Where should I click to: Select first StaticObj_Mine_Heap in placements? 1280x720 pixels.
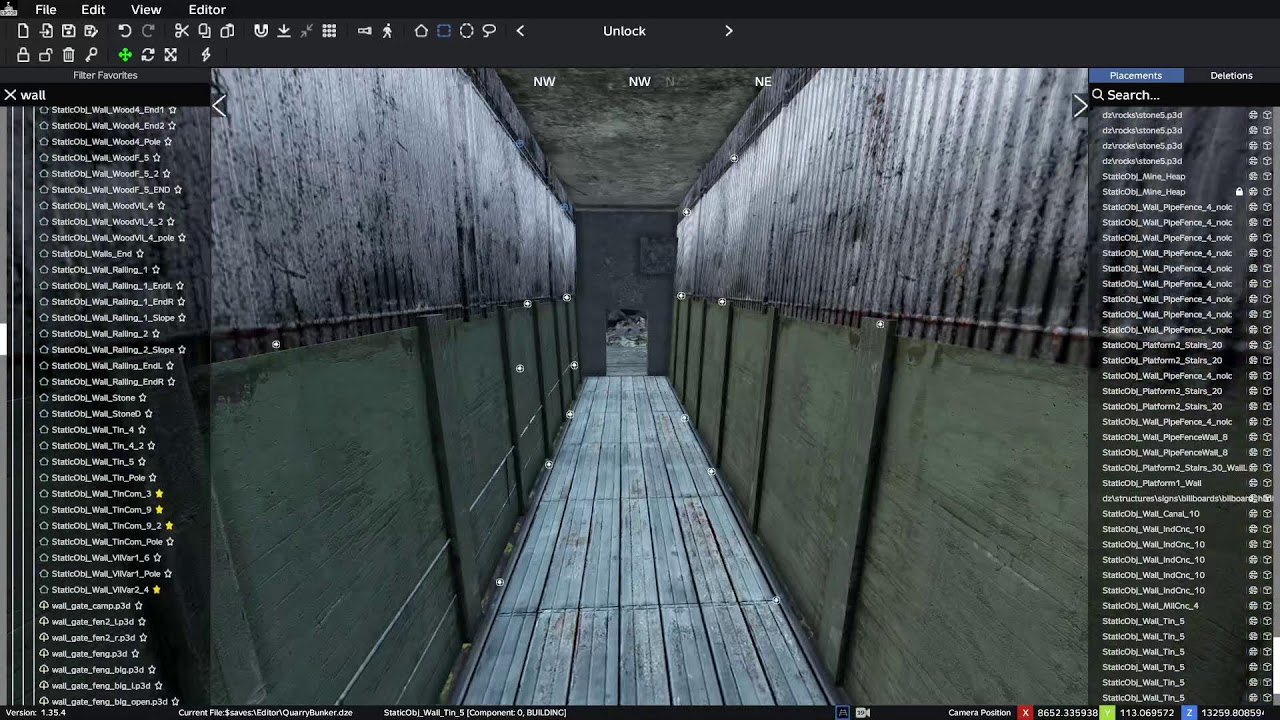tap(1143, 176)
